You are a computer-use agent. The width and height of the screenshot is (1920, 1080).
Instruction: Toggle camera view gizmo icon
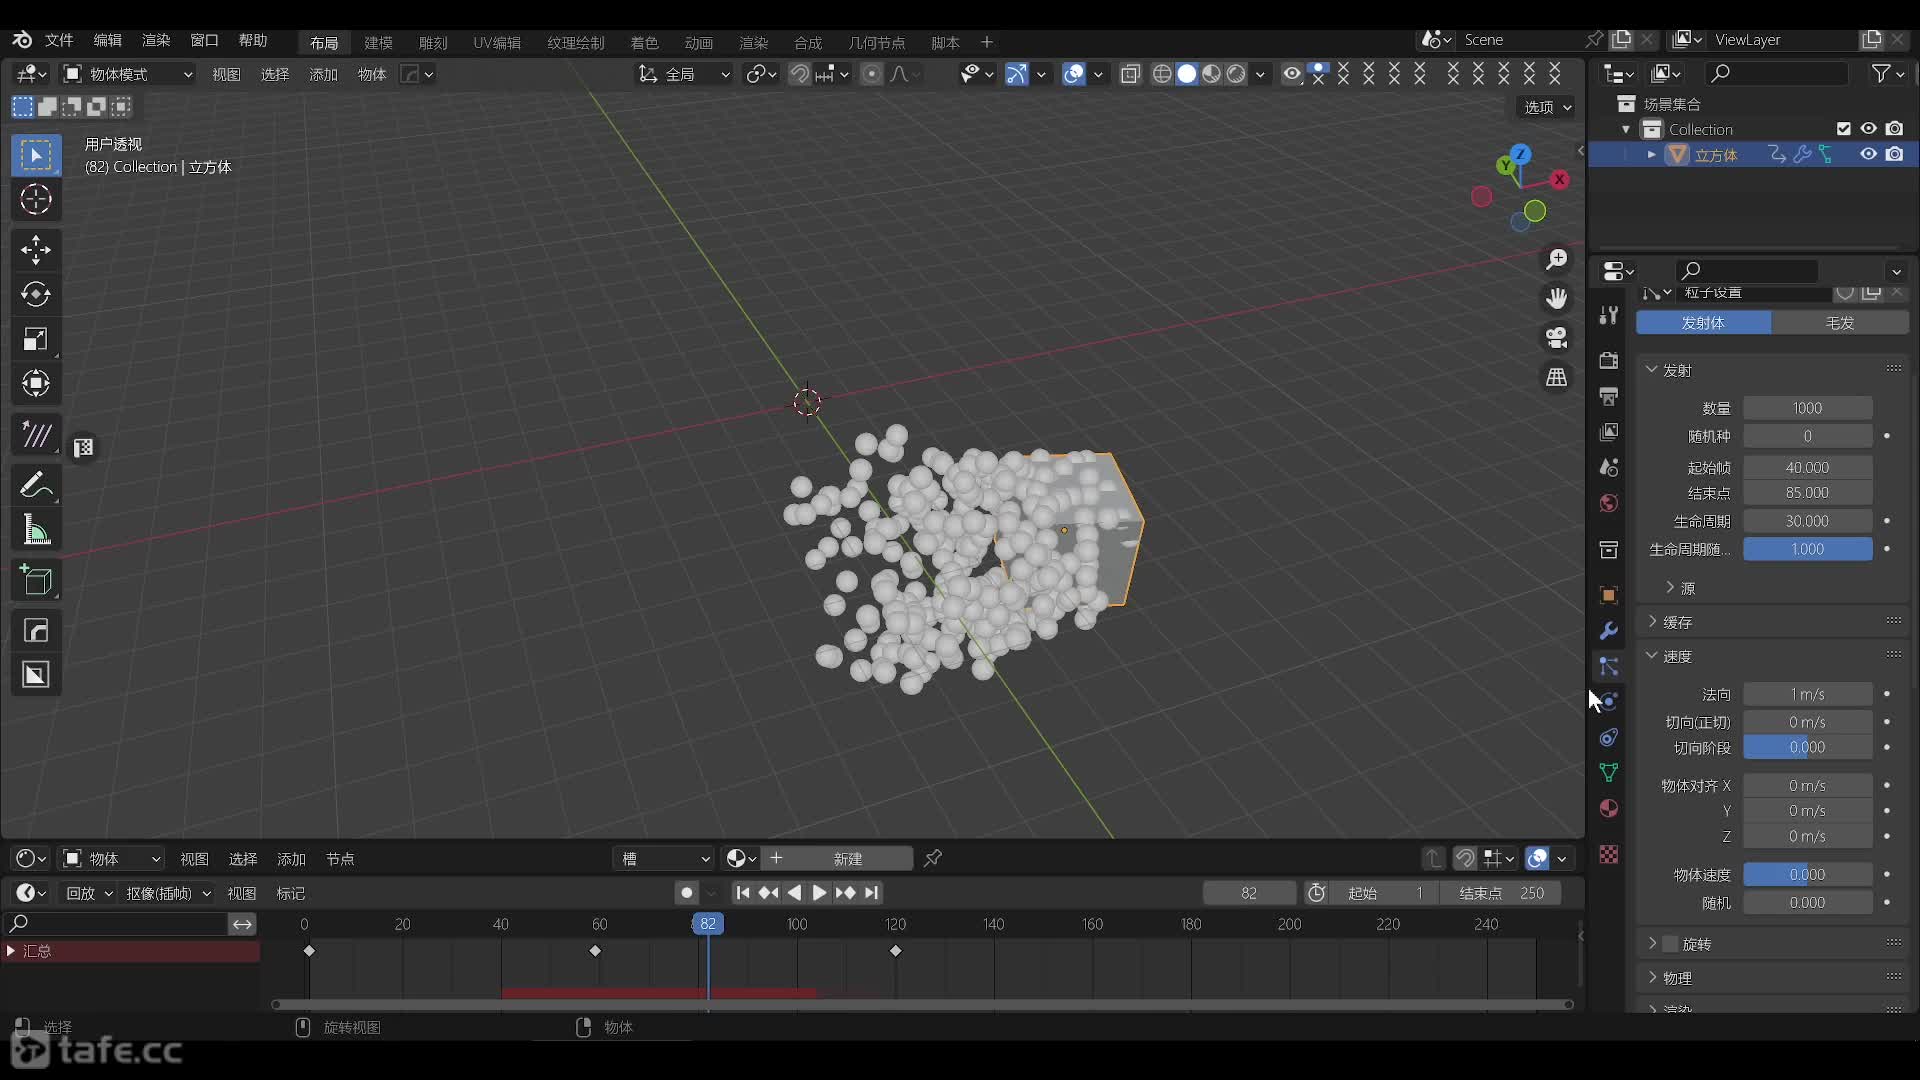[x=1557, y=338]
